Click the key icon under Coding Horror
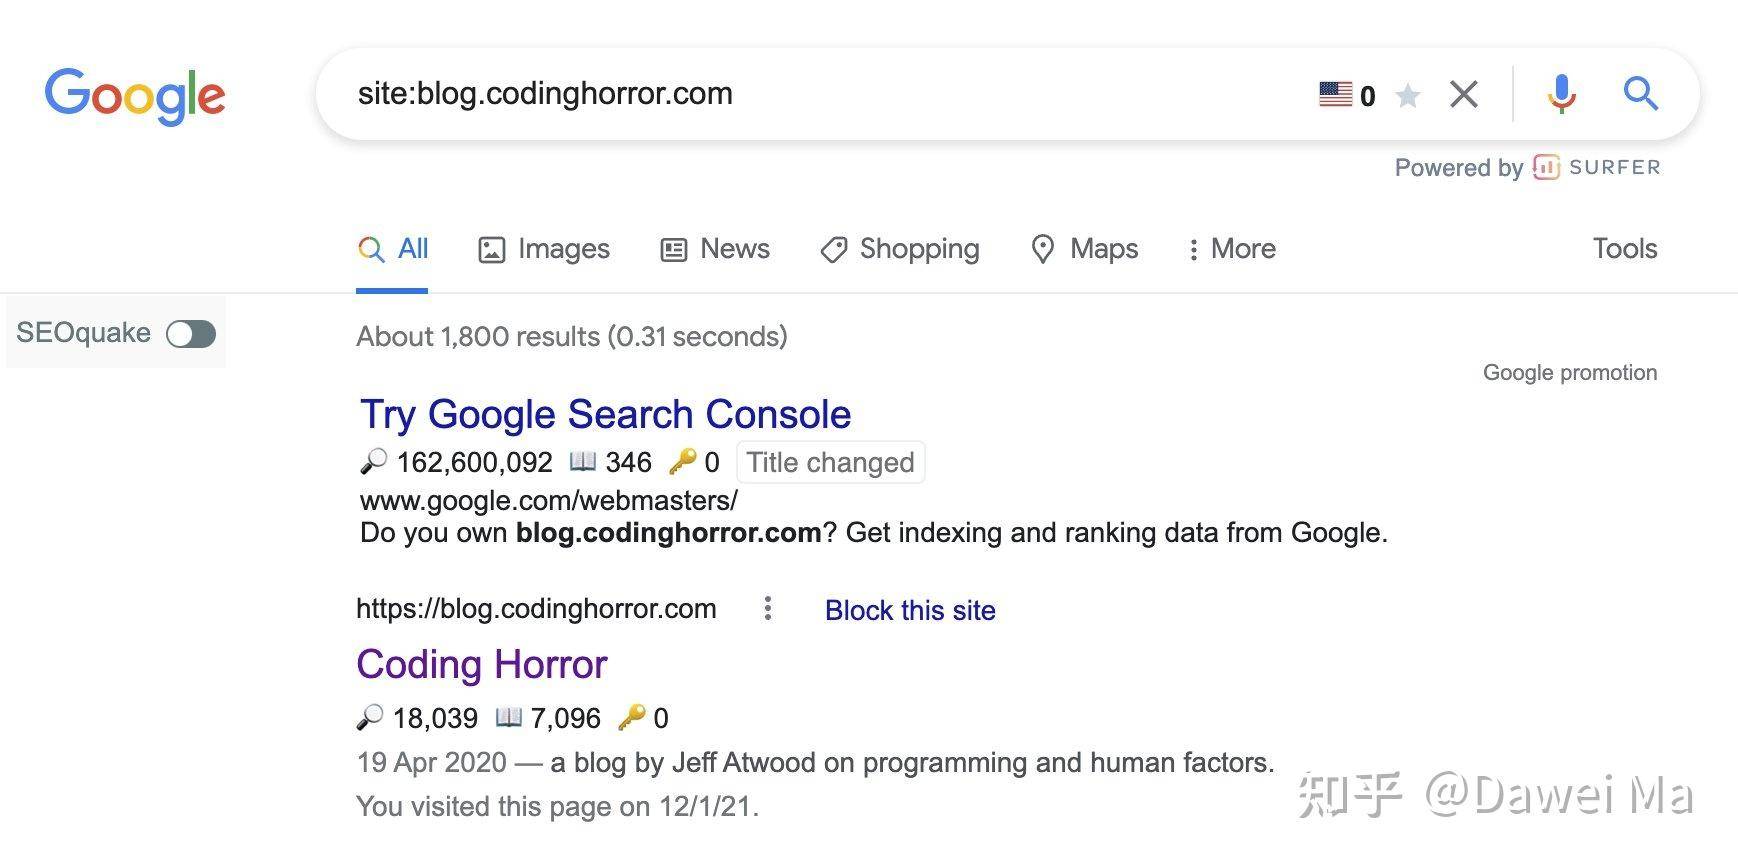The width and height of the screenshot is (1738, 864). click(x=631, y=717)
